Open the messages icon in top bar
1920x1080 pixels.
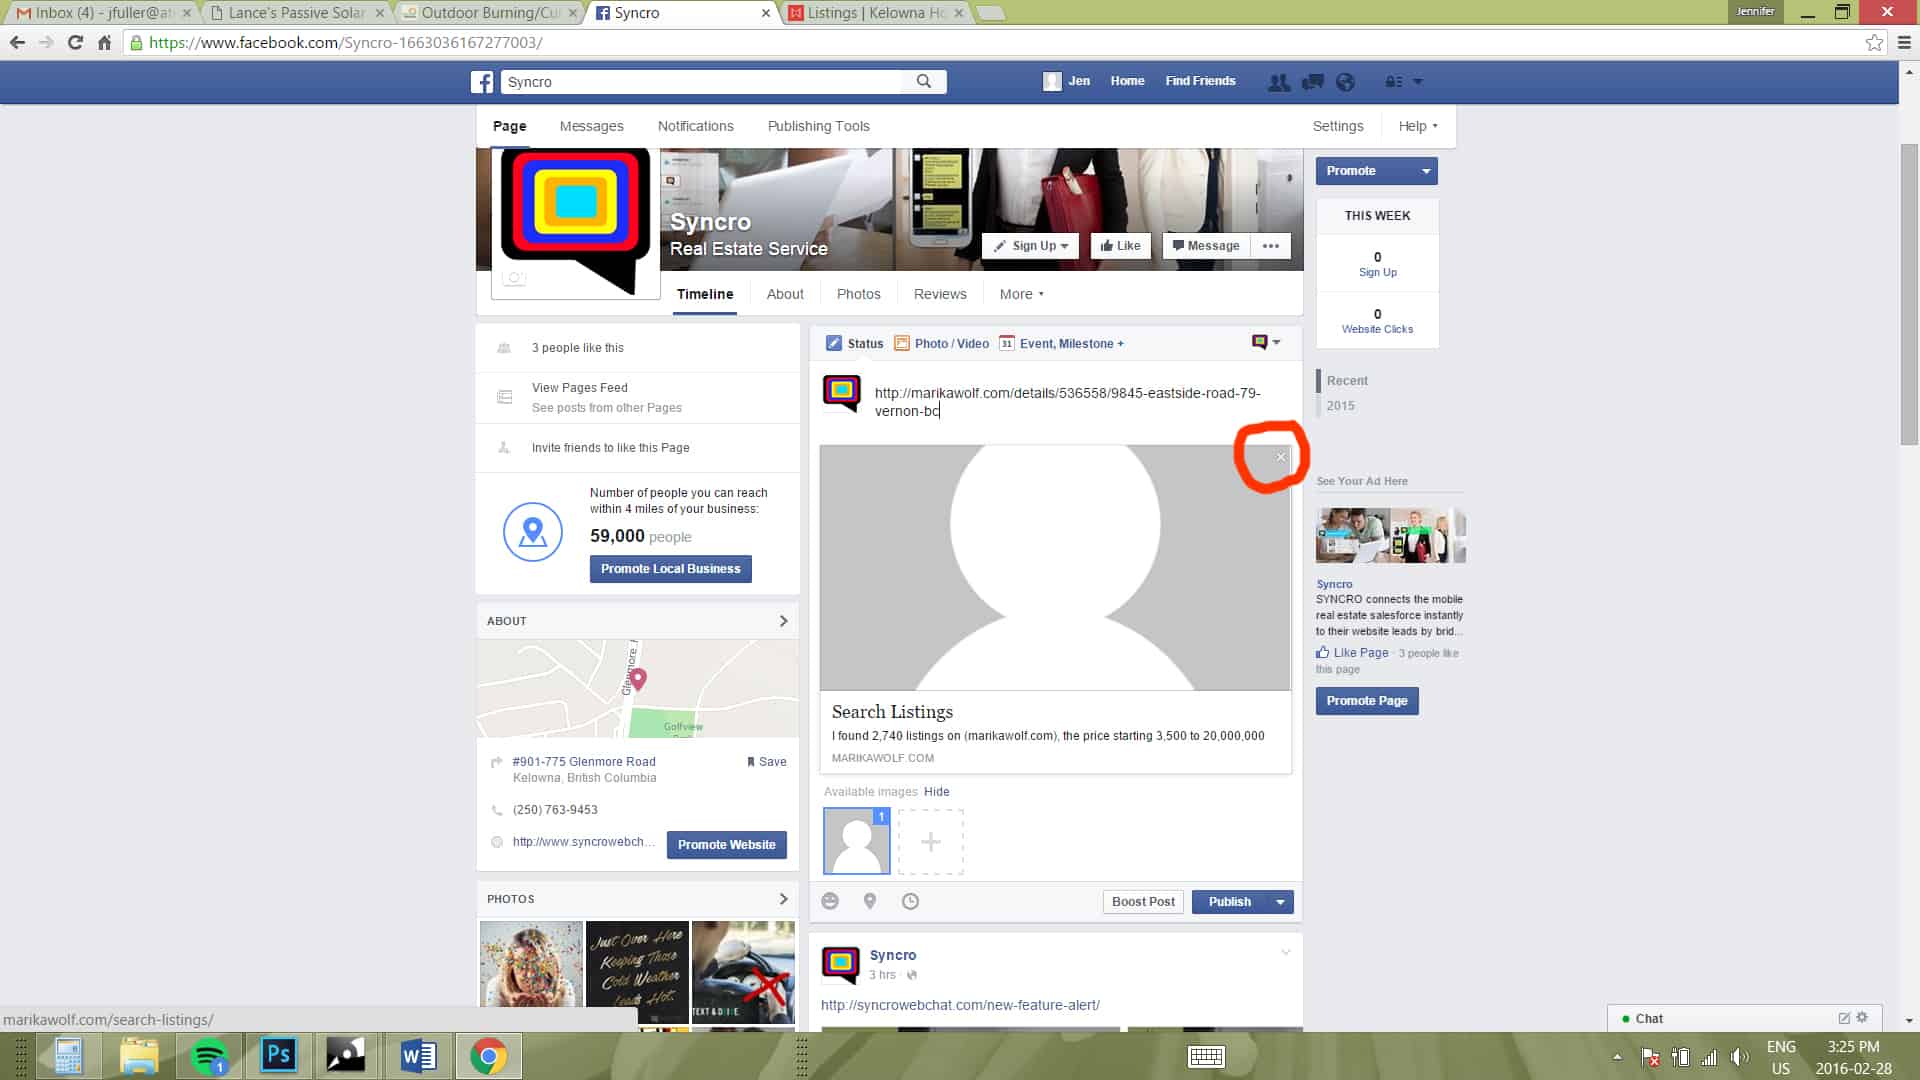(1312, 82)
